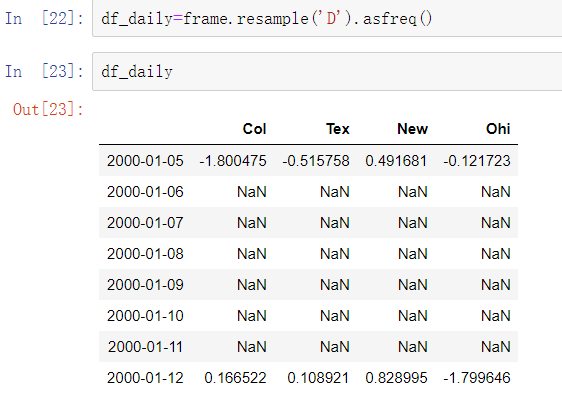Click the value 0.166522 in last row
Viewport: 562px width, 398px height.
point(235,378)
